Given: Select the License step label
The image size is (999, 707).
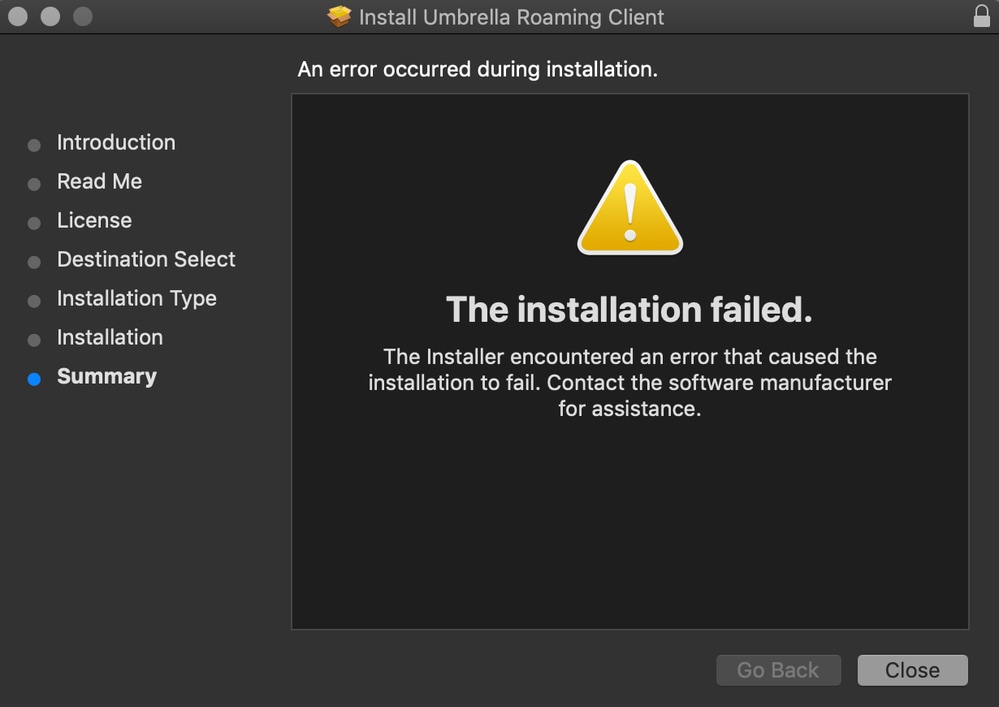Looking at the screenshot, I should 94,220.
